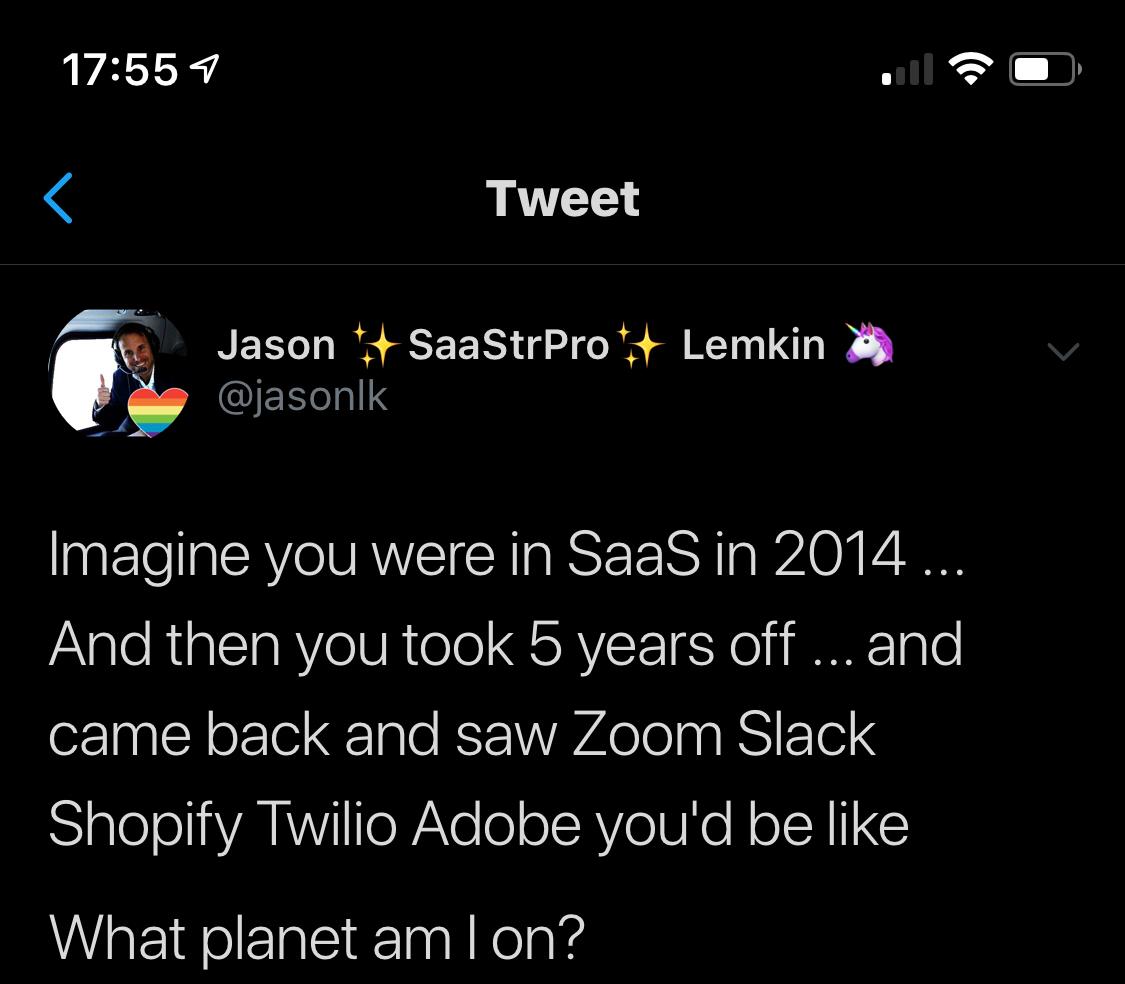Viewport: 1125px width, 984px height.
Task: Tap the 17:55 clock in status bar
Action: (x=120, y=70)
